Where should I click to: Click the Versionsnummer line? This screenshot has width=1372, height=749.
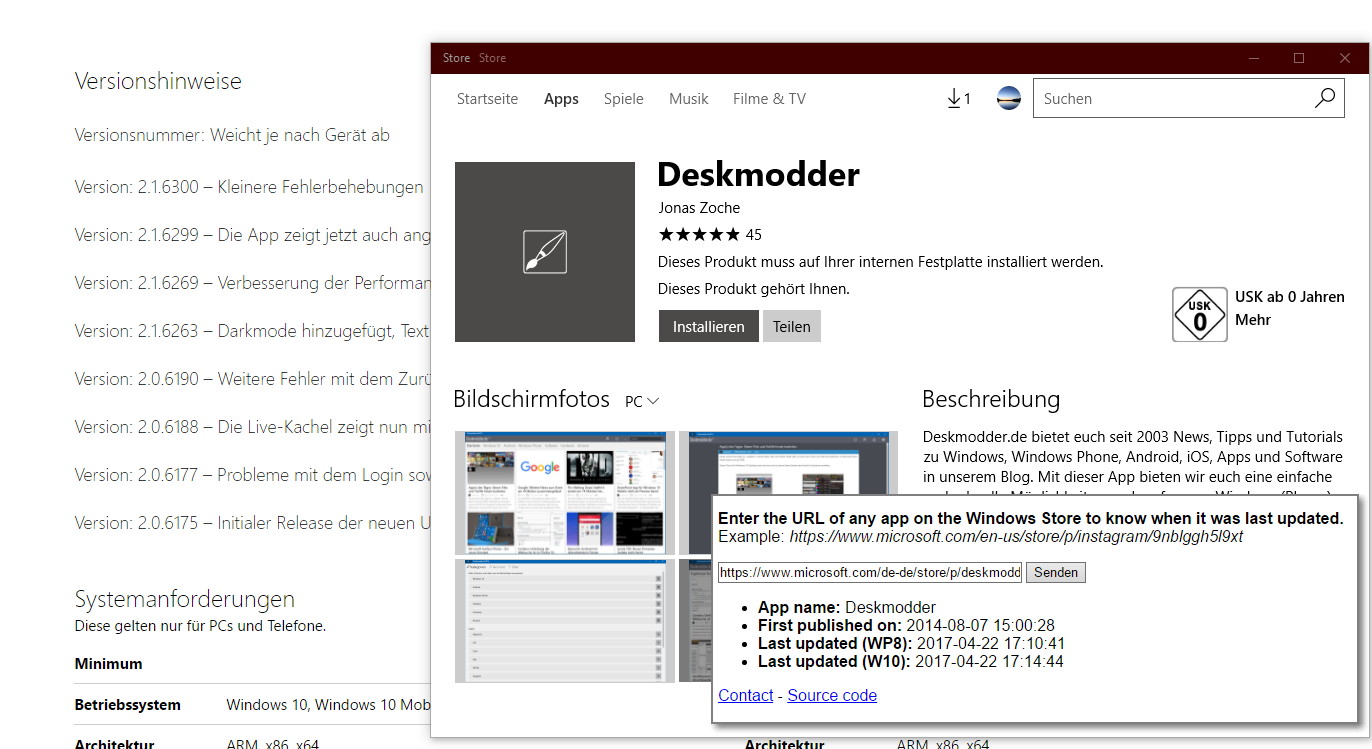pyautogui.click(x=232, y=135)
